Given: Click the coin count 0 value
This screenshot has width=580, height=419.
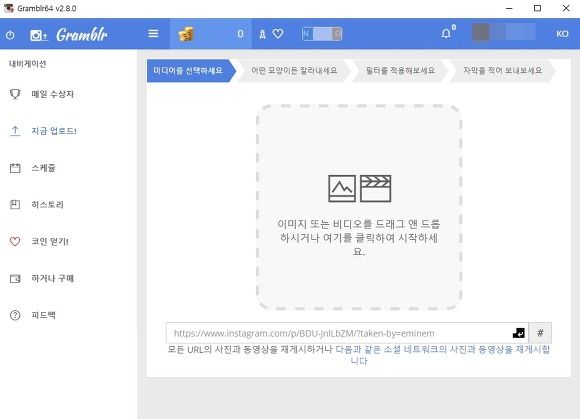Looking at the screenshot, I should click(240, 34).
